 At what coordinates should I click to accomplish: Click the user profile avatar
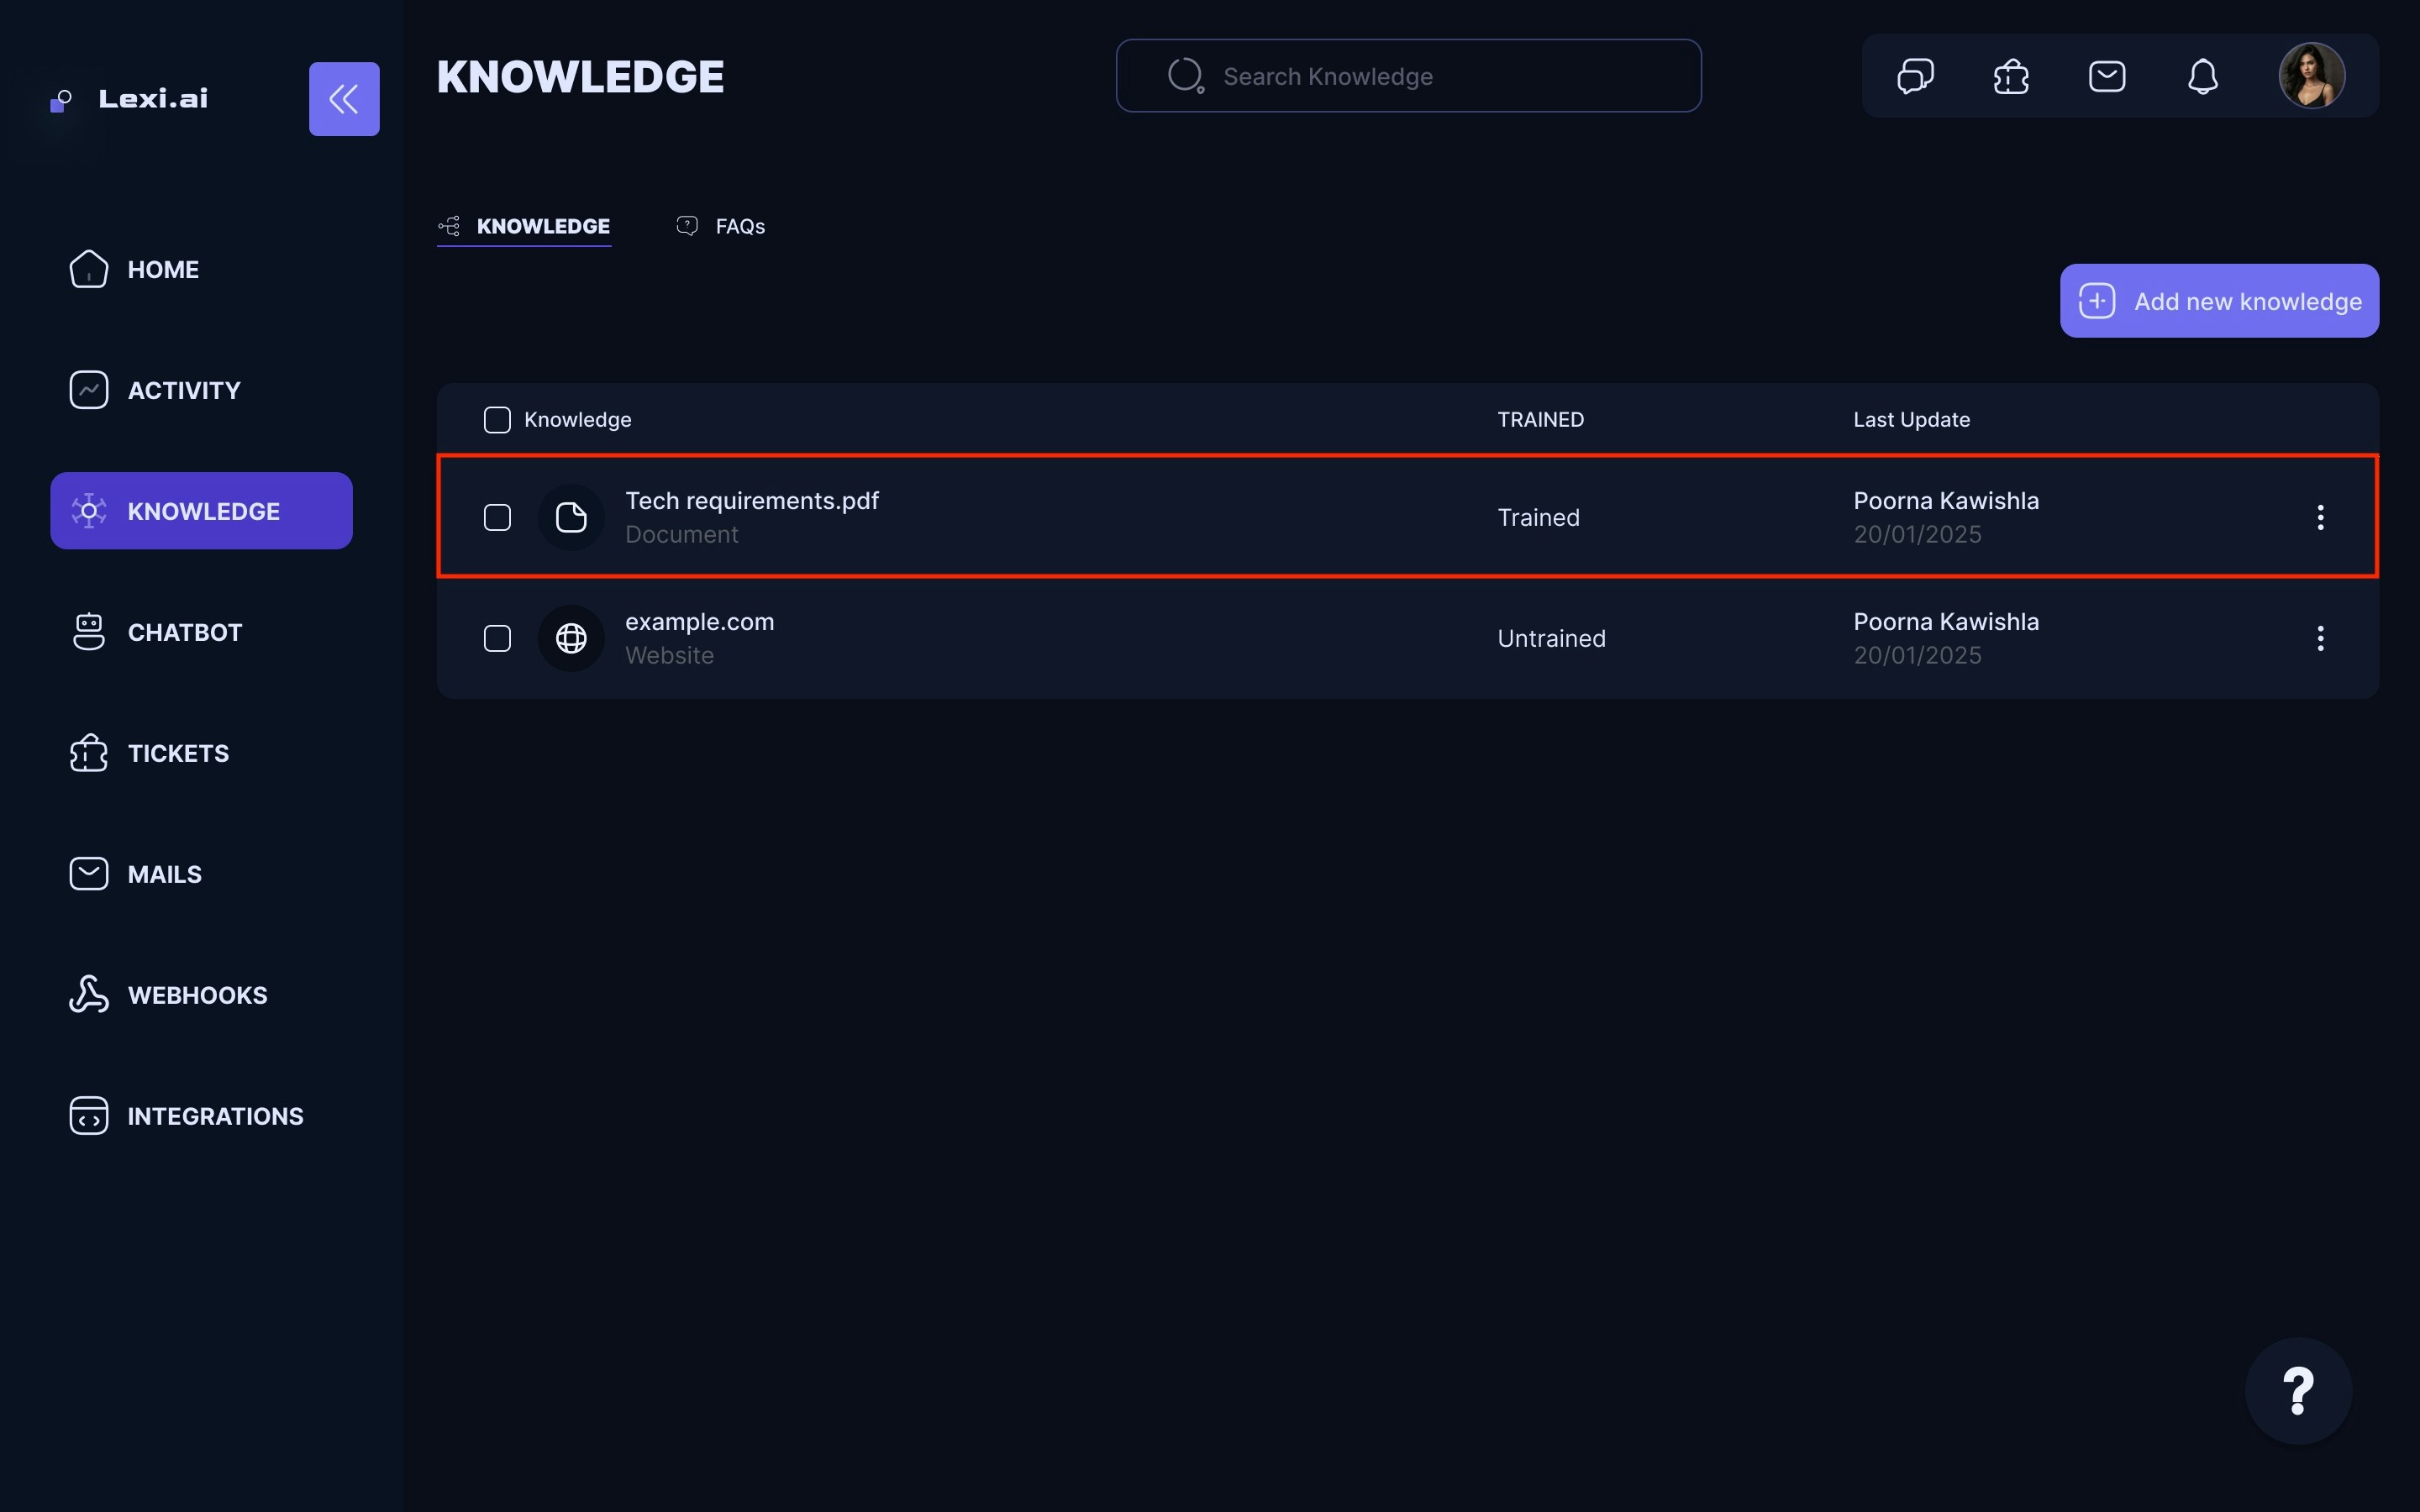[x=2311, y=76]
